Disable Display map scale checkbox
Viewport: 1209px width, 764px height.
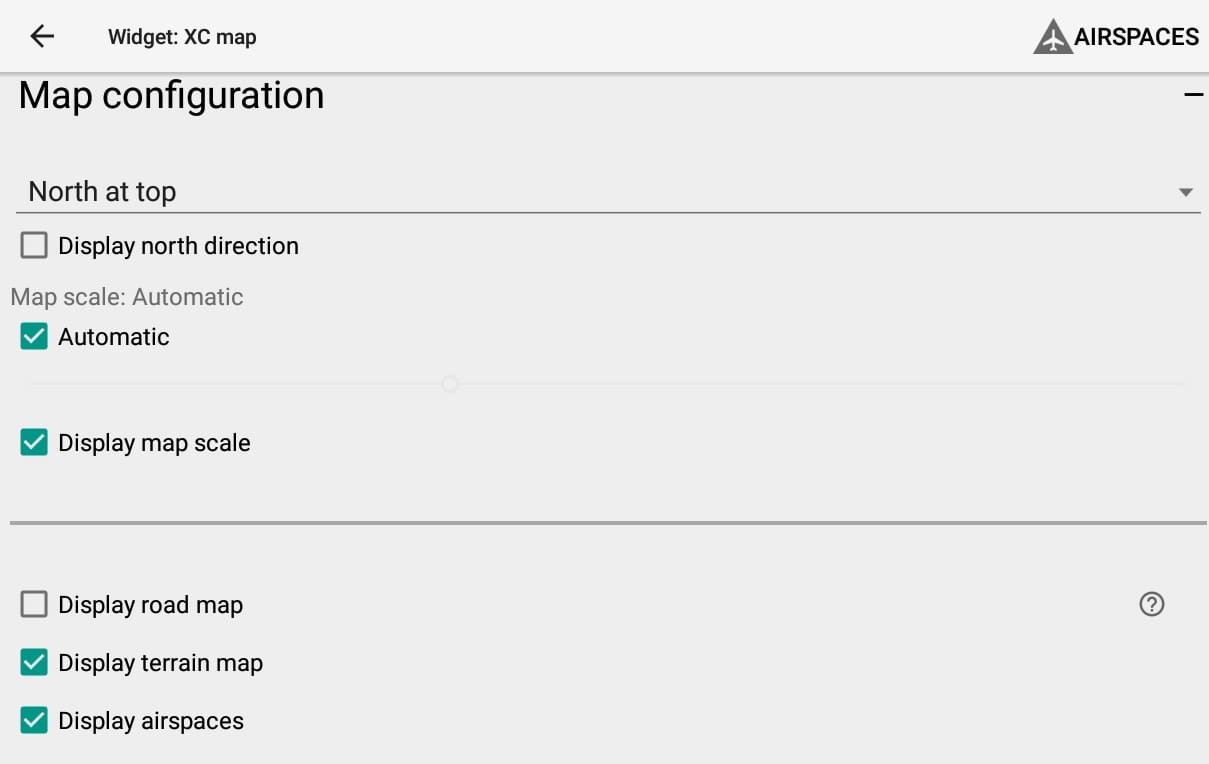[34, 442]
